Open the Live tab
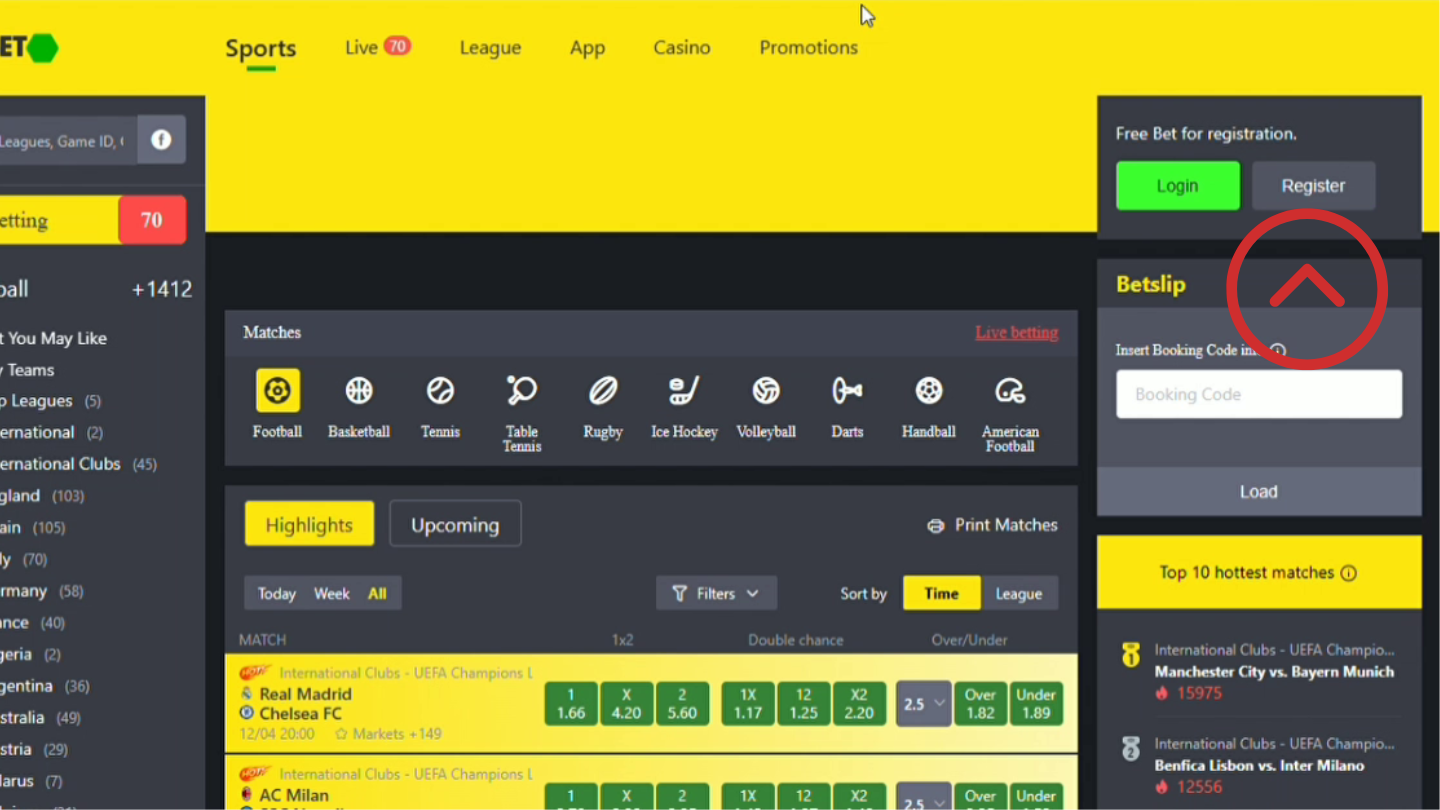This screenshot has width=1440, height=810. 378,47
